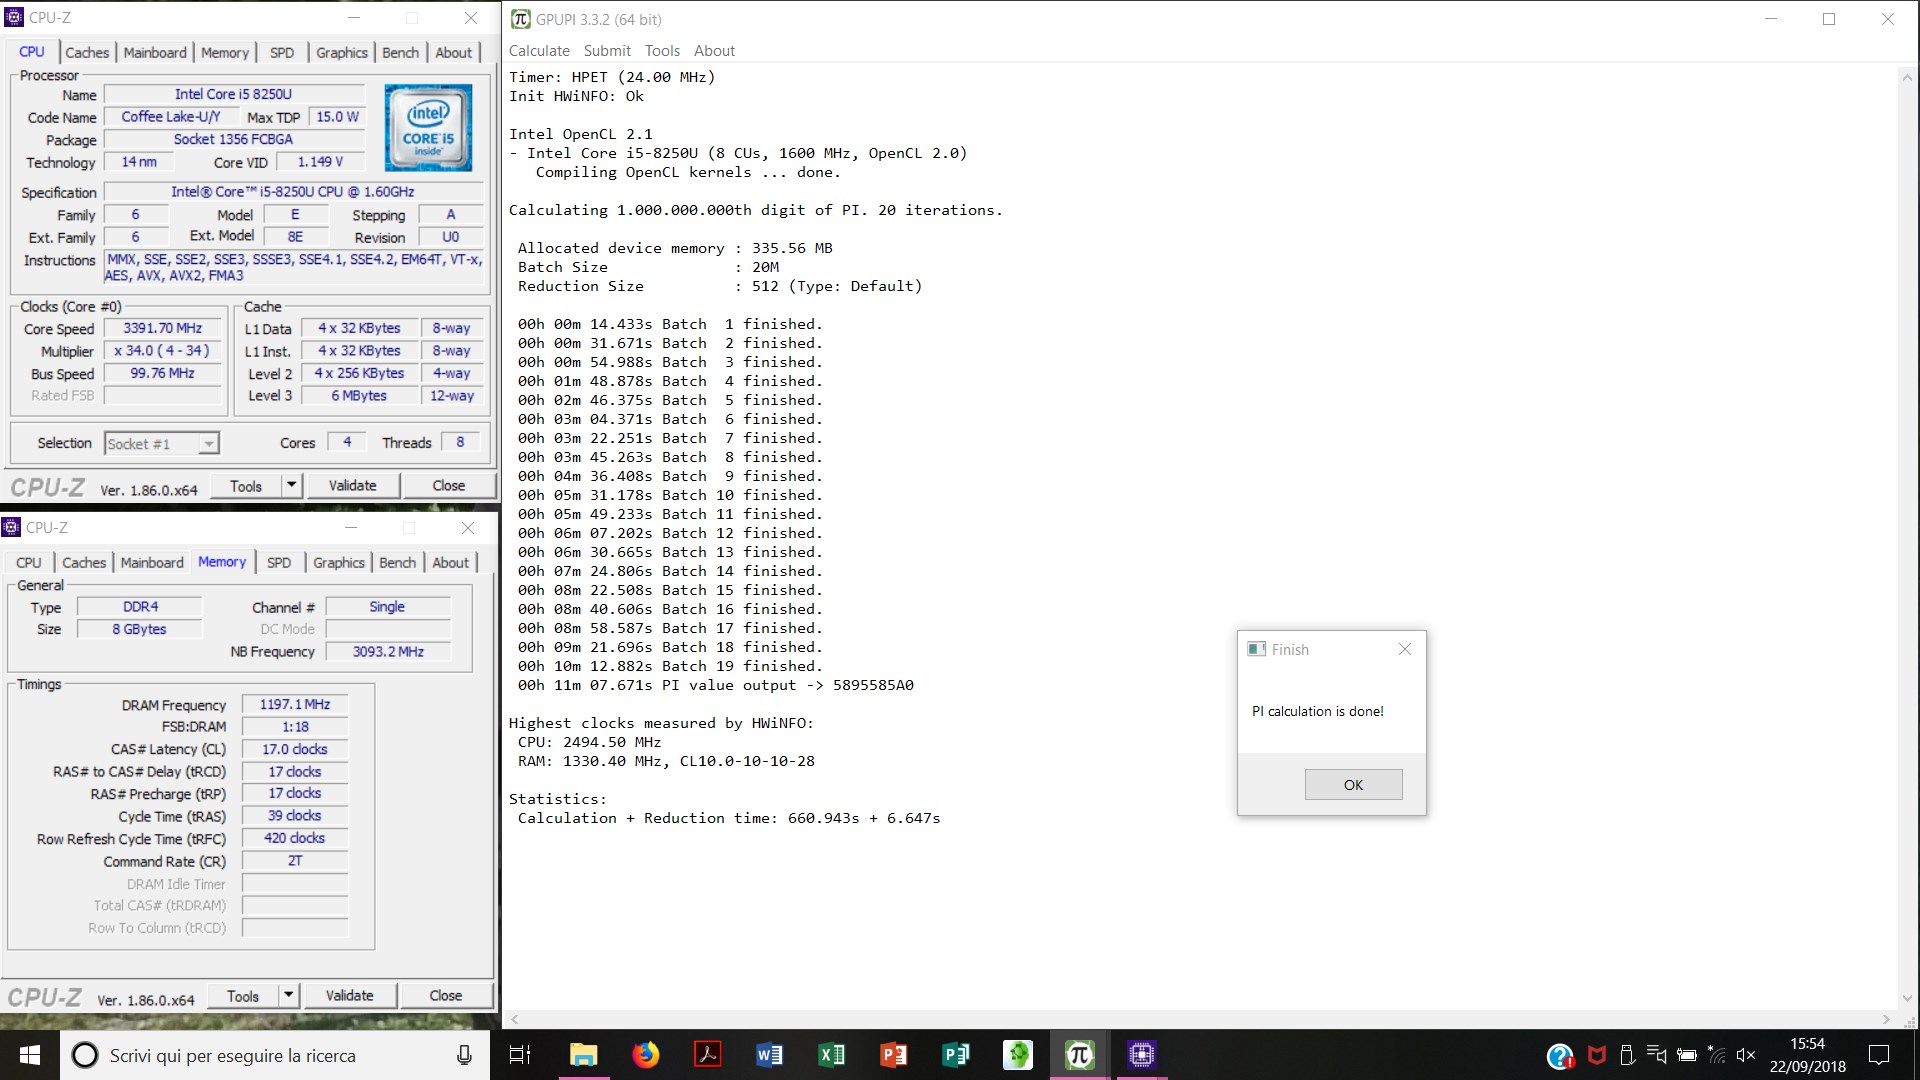Click Tools button in the top CPU-Z window
Image resolution: width=1920 pixels, height=1080 pixels.
(246, 485)
